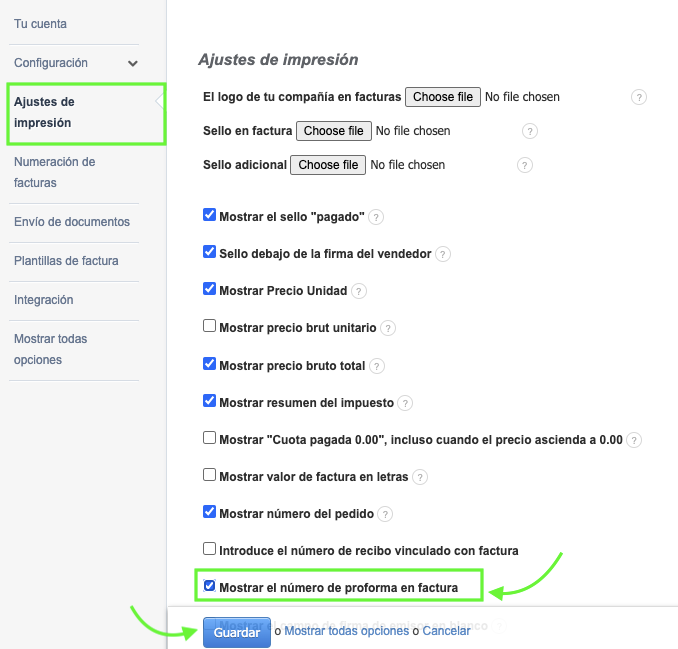Uncheck Mostrar el sello "pagado" checkbox
678x649 pixels.
pos(209,215)
